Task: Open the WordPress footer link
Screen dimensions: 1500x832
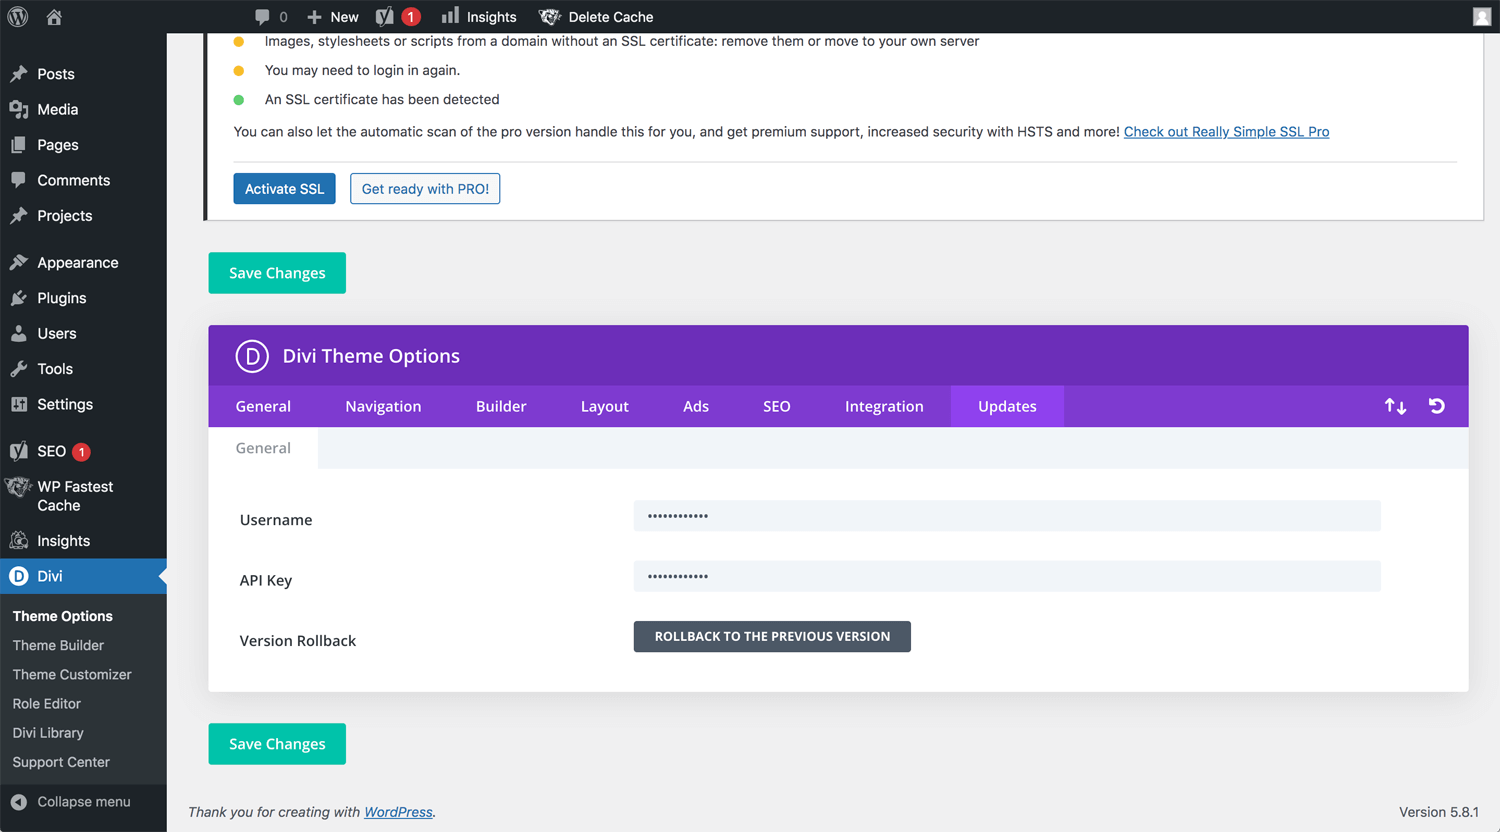Action: pos(398,812)
